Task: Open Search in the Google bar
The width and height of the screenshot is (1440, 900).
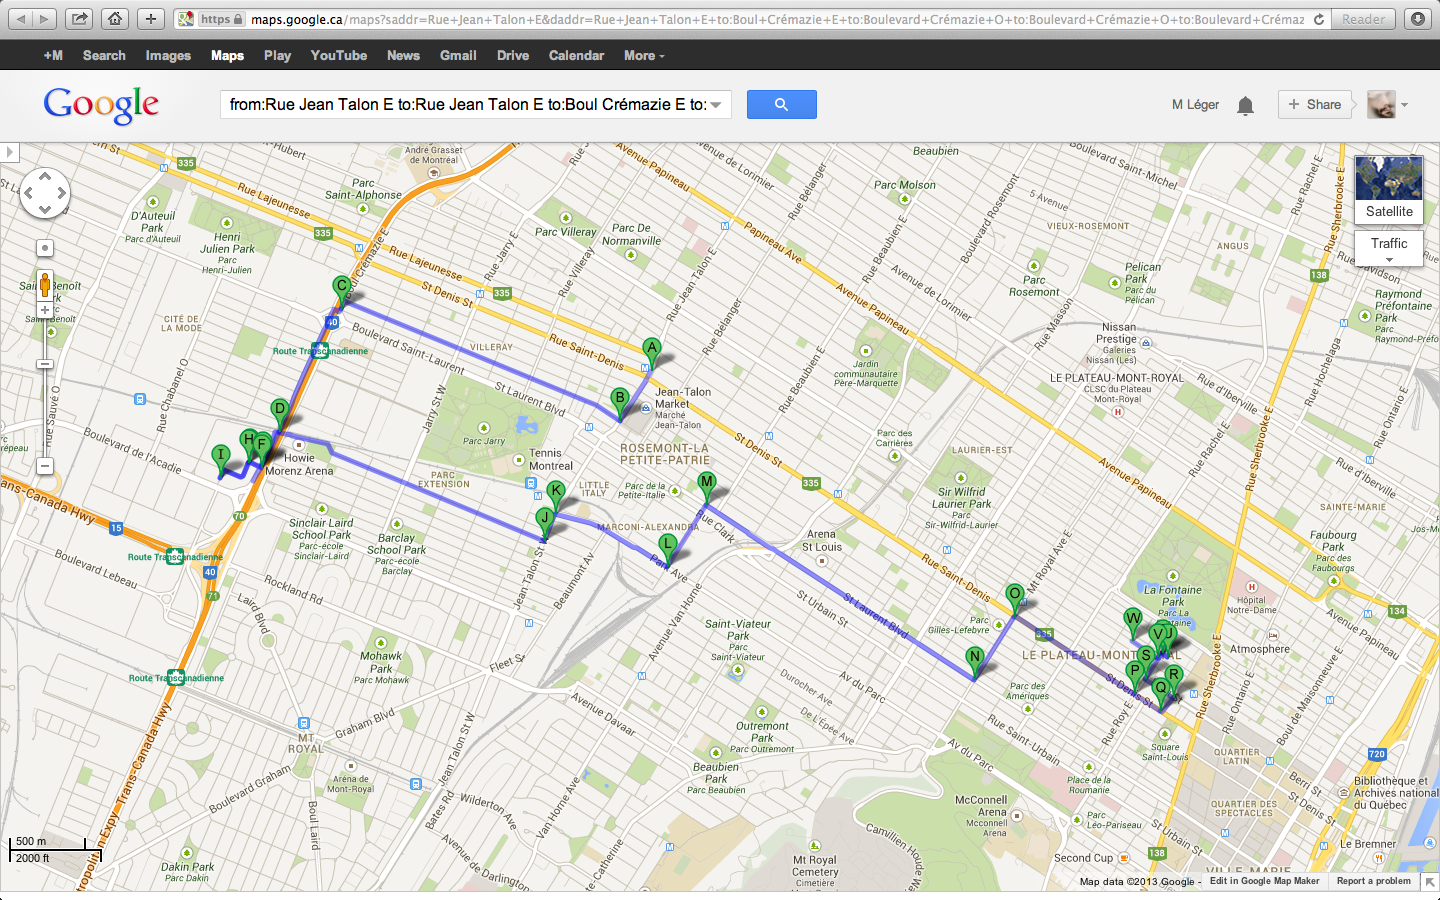Action: point(104,55)
